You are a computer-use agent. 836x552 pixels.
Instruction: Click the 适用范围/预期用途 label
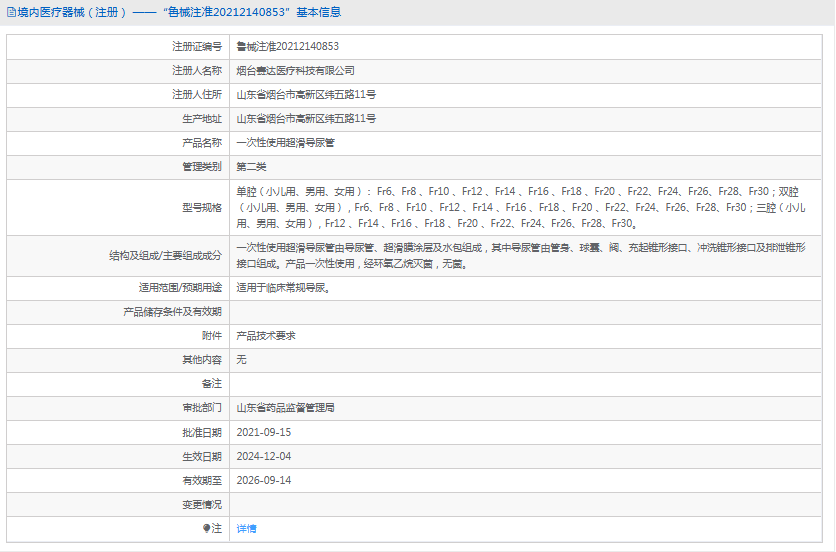click(180, 287)
